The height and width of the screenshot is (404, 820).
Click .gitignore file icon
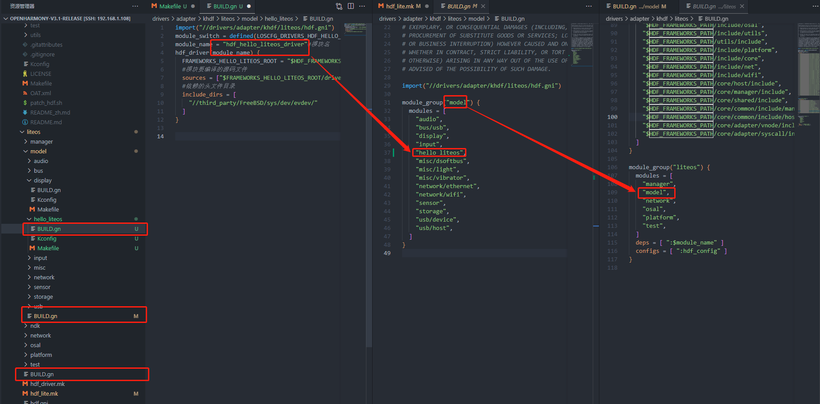pyautogui.click(x=25, y=54)
